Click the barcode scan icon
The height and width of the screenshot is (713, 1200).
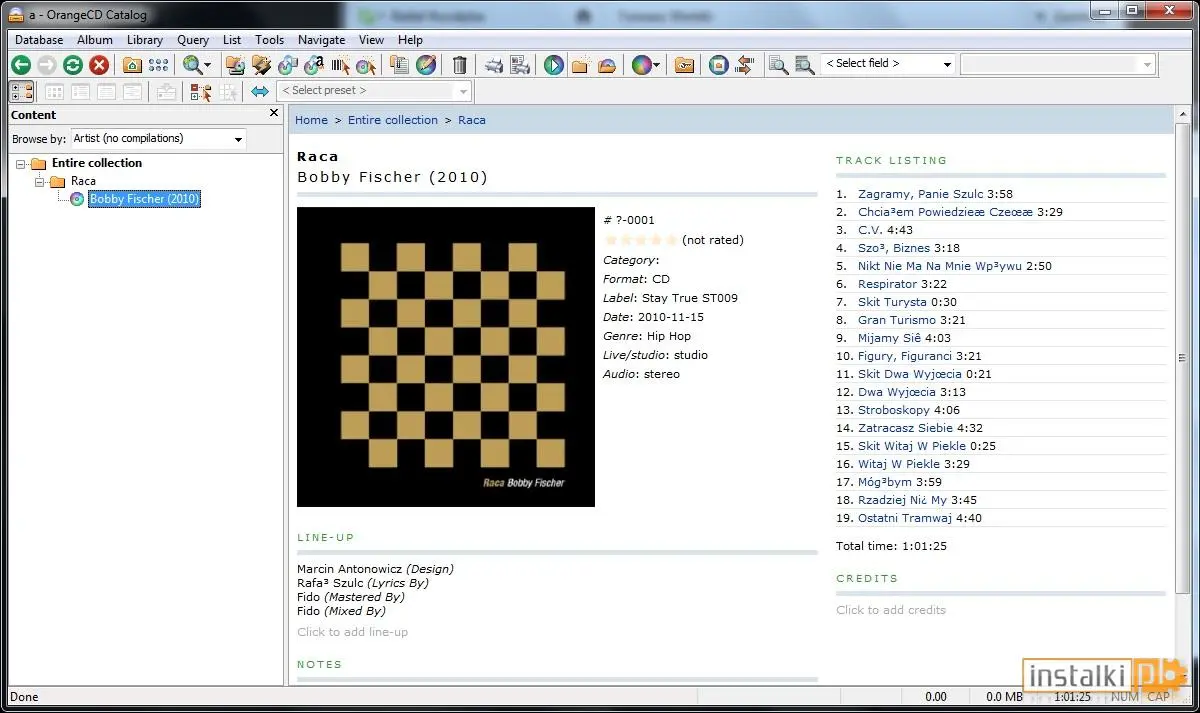pos(340,65)
